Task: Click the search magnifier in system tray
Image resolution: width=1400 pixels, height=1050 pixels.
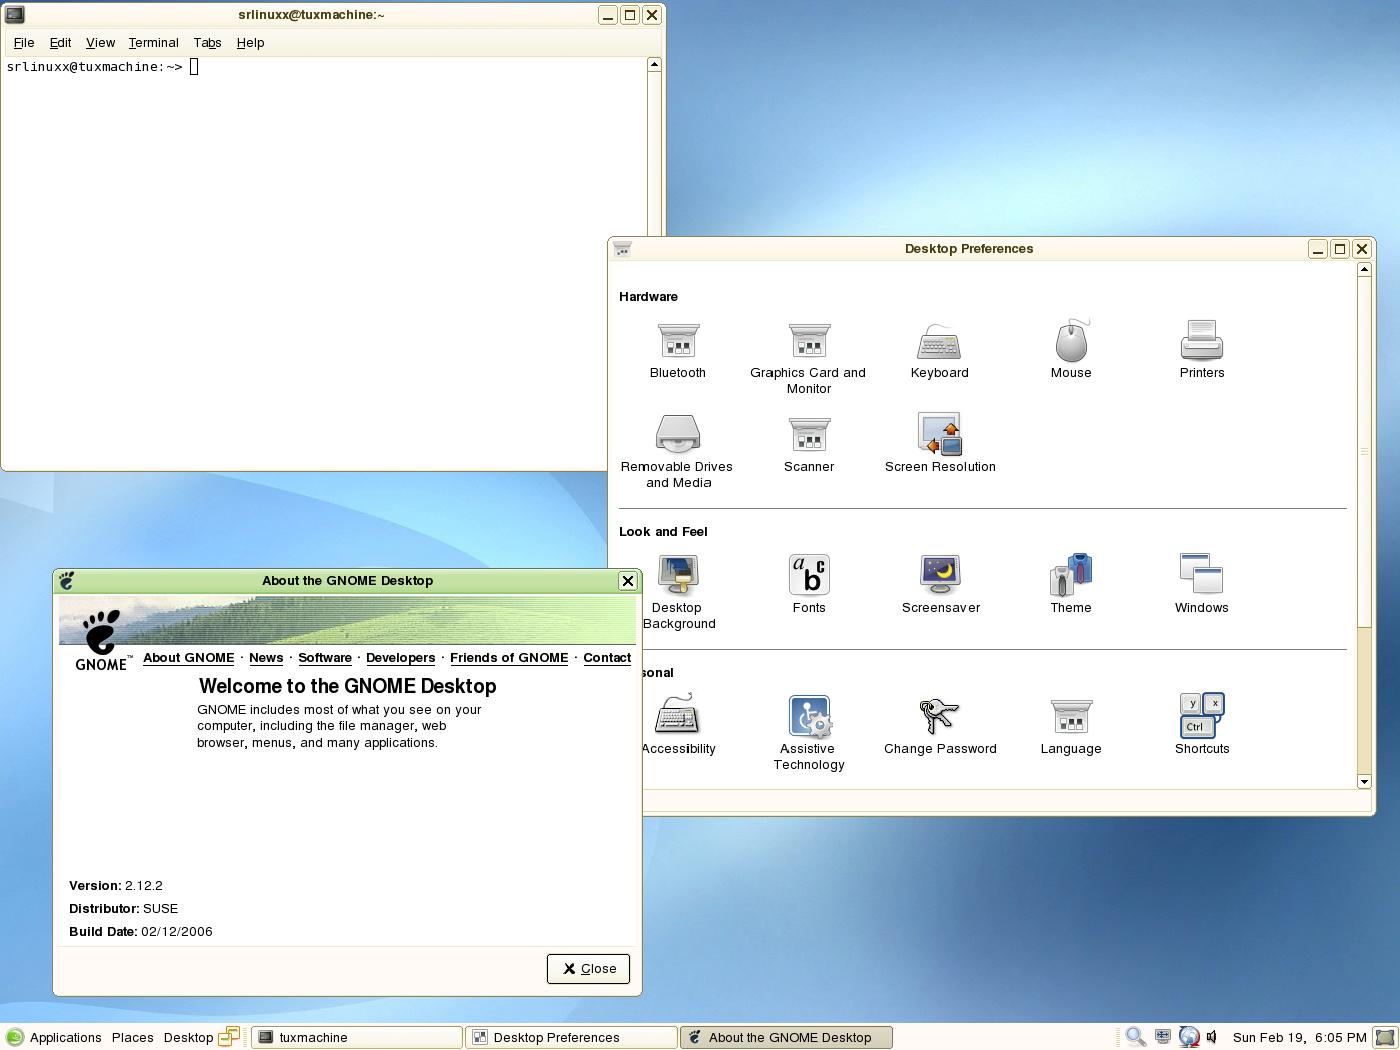Action: coord(1135,1037)
